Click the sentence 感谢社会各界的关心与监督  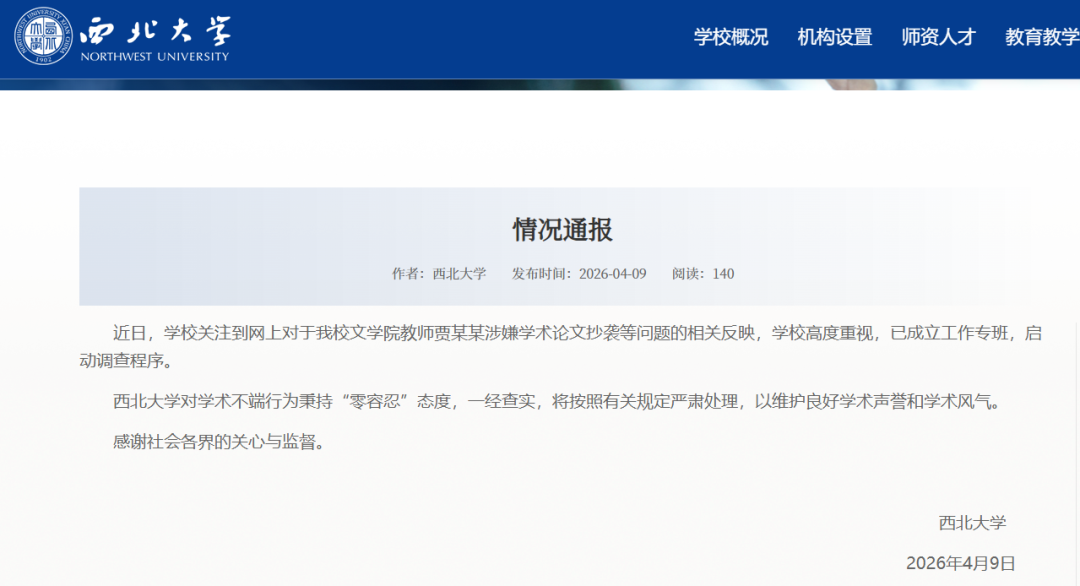click(x=220, y=442)
